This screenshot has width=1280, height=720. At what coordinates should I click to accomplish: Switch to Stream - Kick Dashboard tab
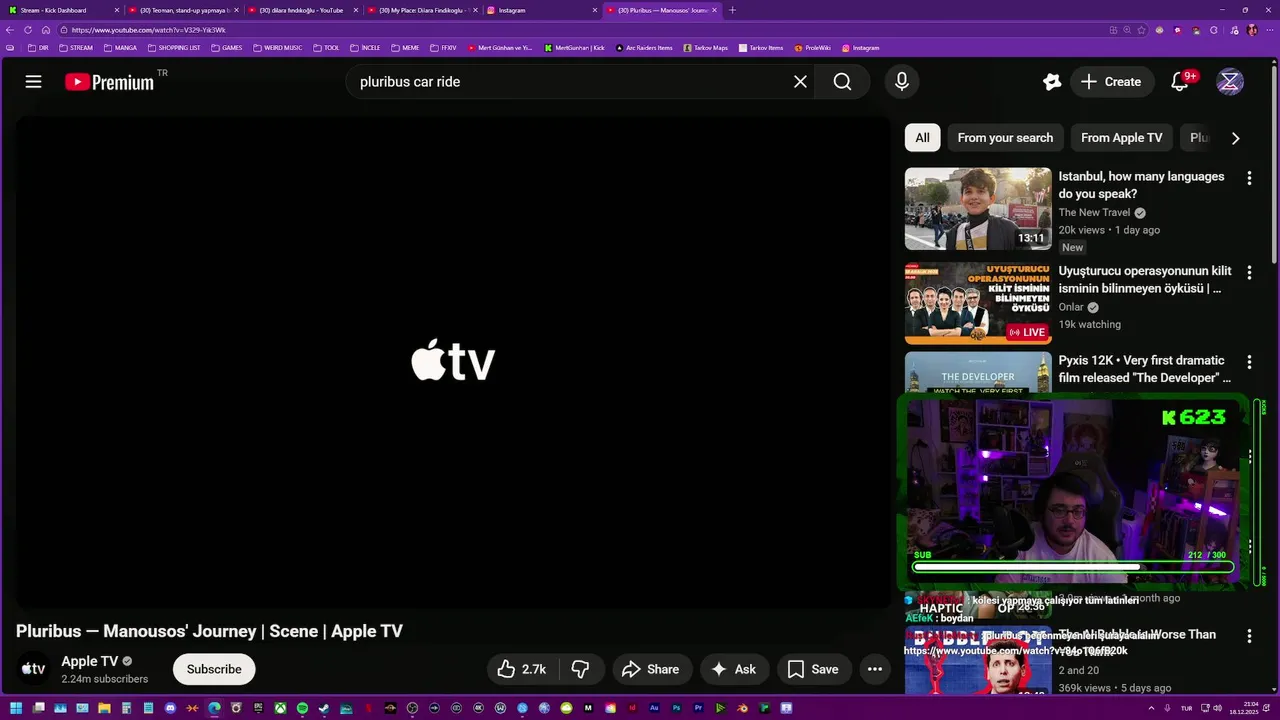pos(64,10)
